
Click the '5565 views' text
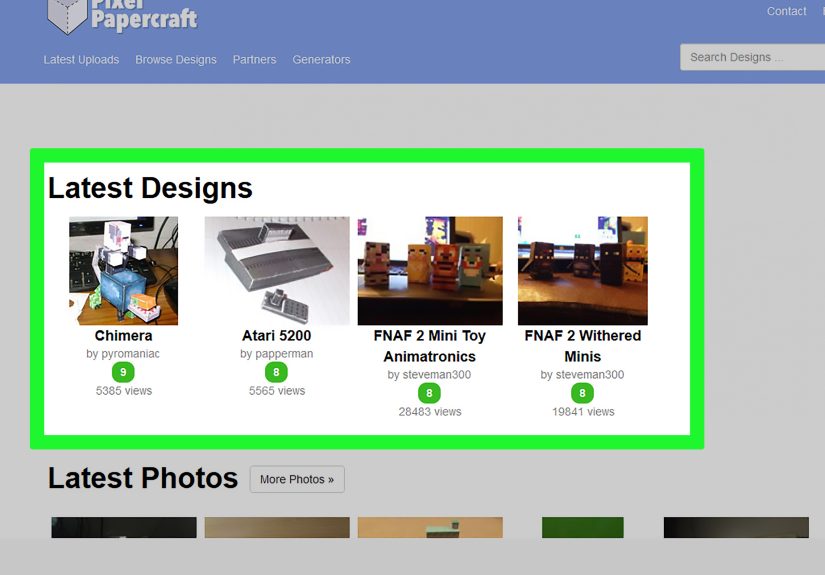277,391
